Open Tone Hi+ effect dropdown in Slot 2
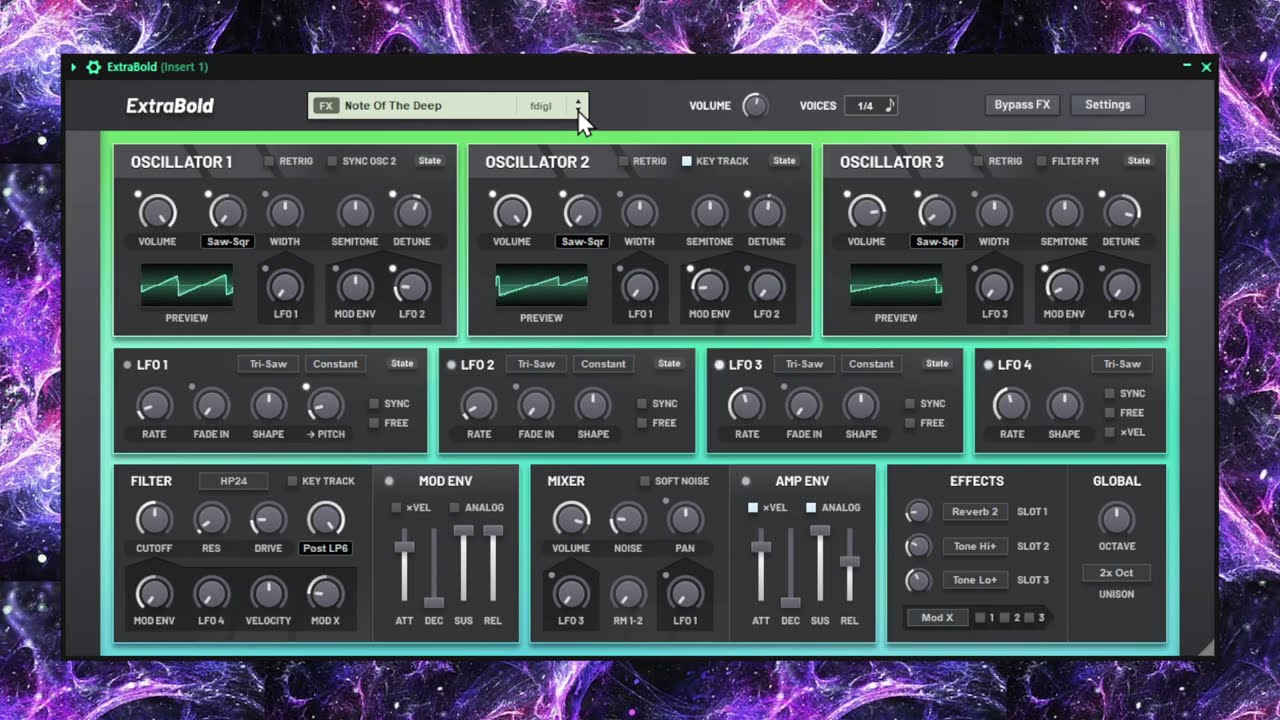 [x=975, y=546]
